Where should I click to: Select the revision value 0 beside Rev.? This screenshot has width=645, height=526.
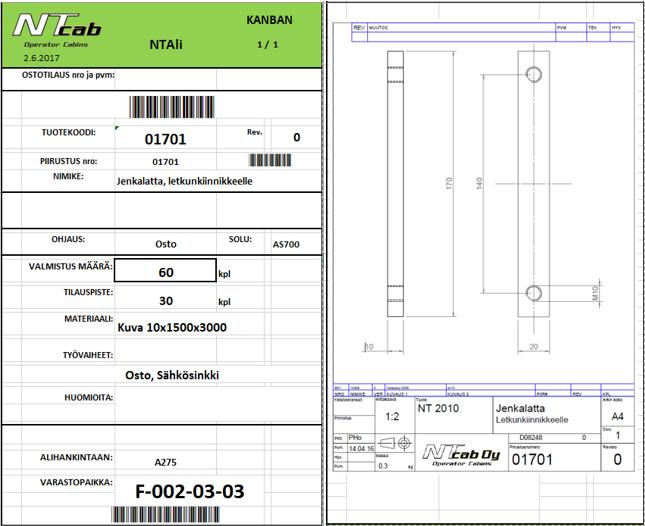[297, 137]
